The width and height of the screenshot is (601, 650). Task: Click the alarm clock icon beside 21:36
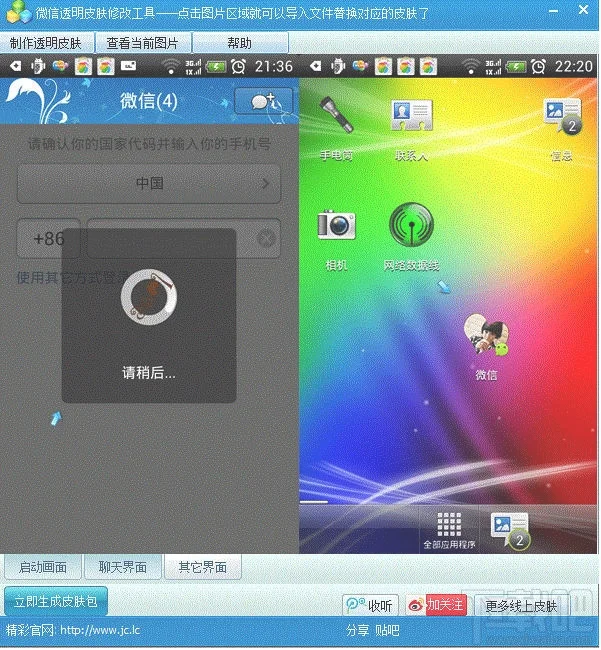pyautogui.click(x=238, y=66)
